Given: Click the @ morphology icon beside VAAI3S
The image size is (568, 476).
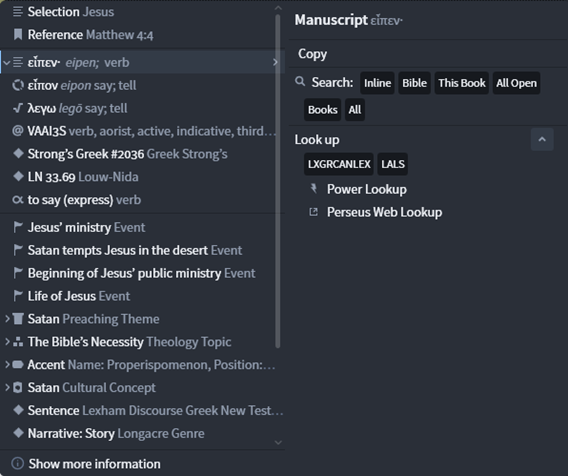Looking at the screenshot, I should coord(17,131).
